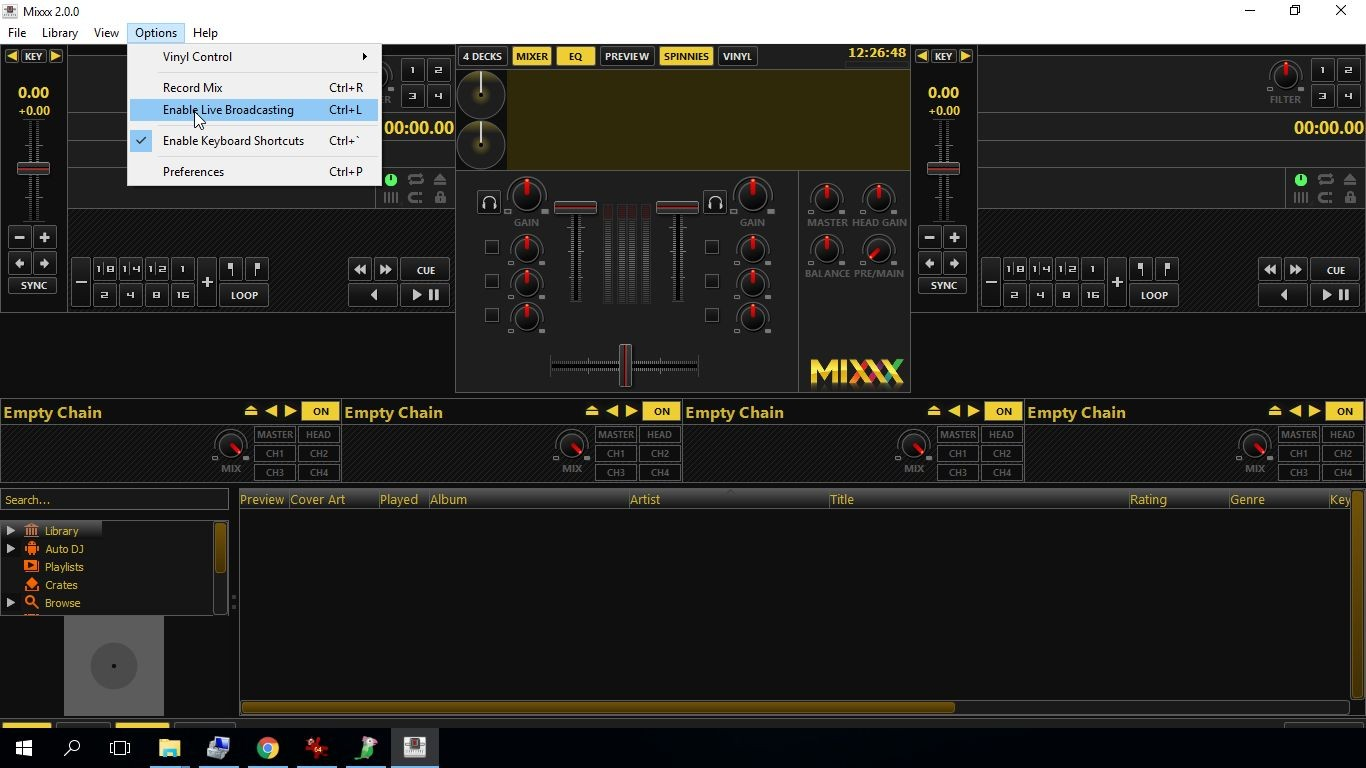Toggle the SPINNIES button

[686, 56]
